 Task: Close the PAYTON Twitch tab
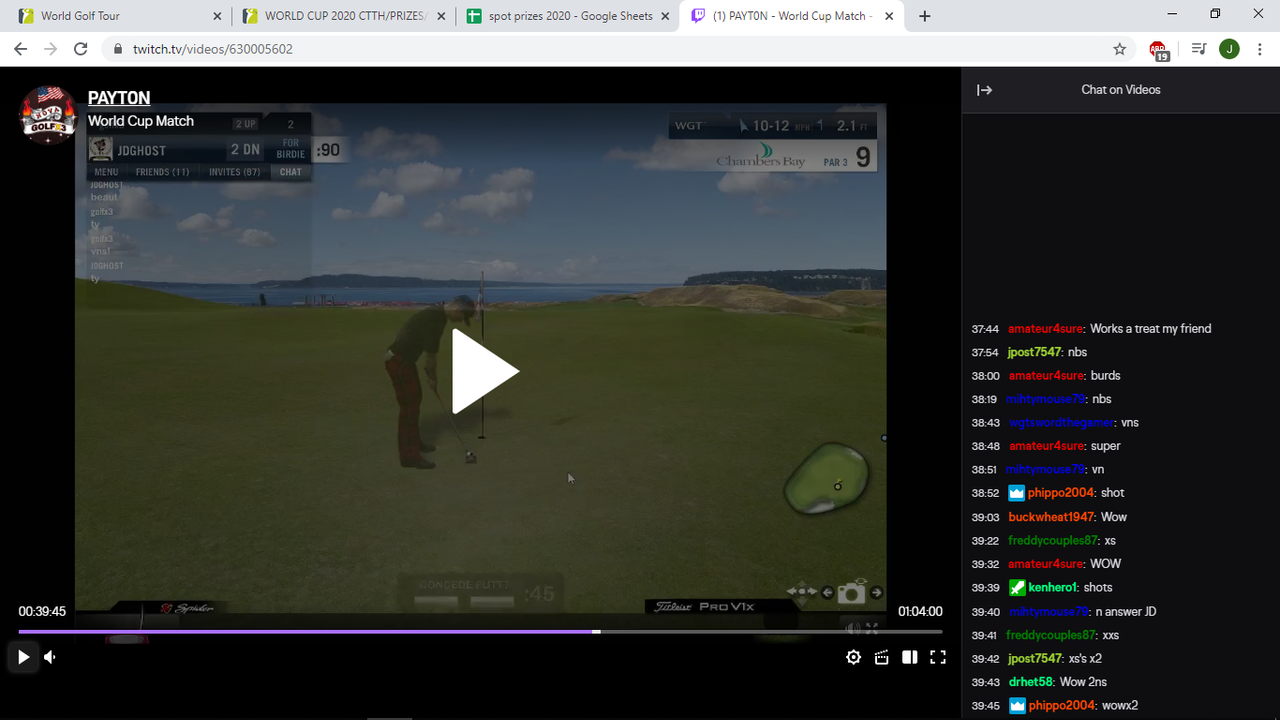coord(889,16)
